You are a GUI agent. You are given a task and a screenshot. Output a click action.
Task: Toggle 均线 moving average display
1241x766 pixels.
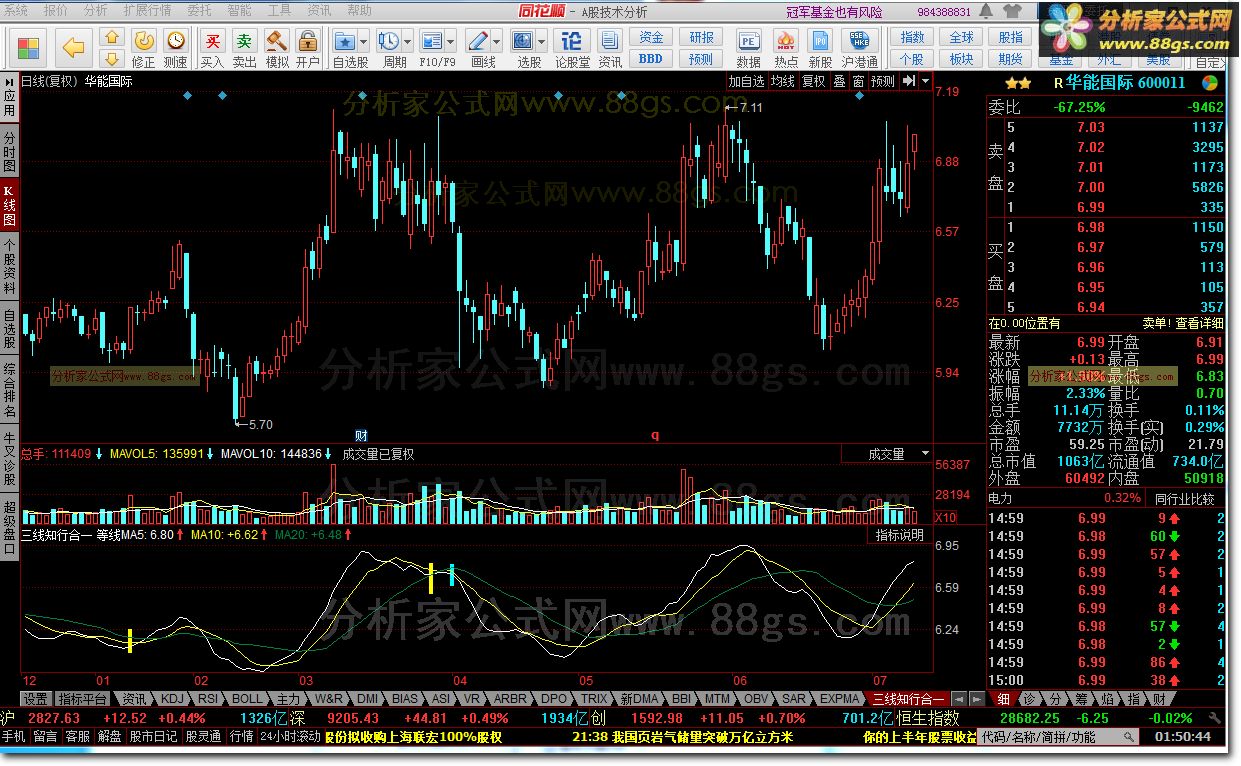783,81
